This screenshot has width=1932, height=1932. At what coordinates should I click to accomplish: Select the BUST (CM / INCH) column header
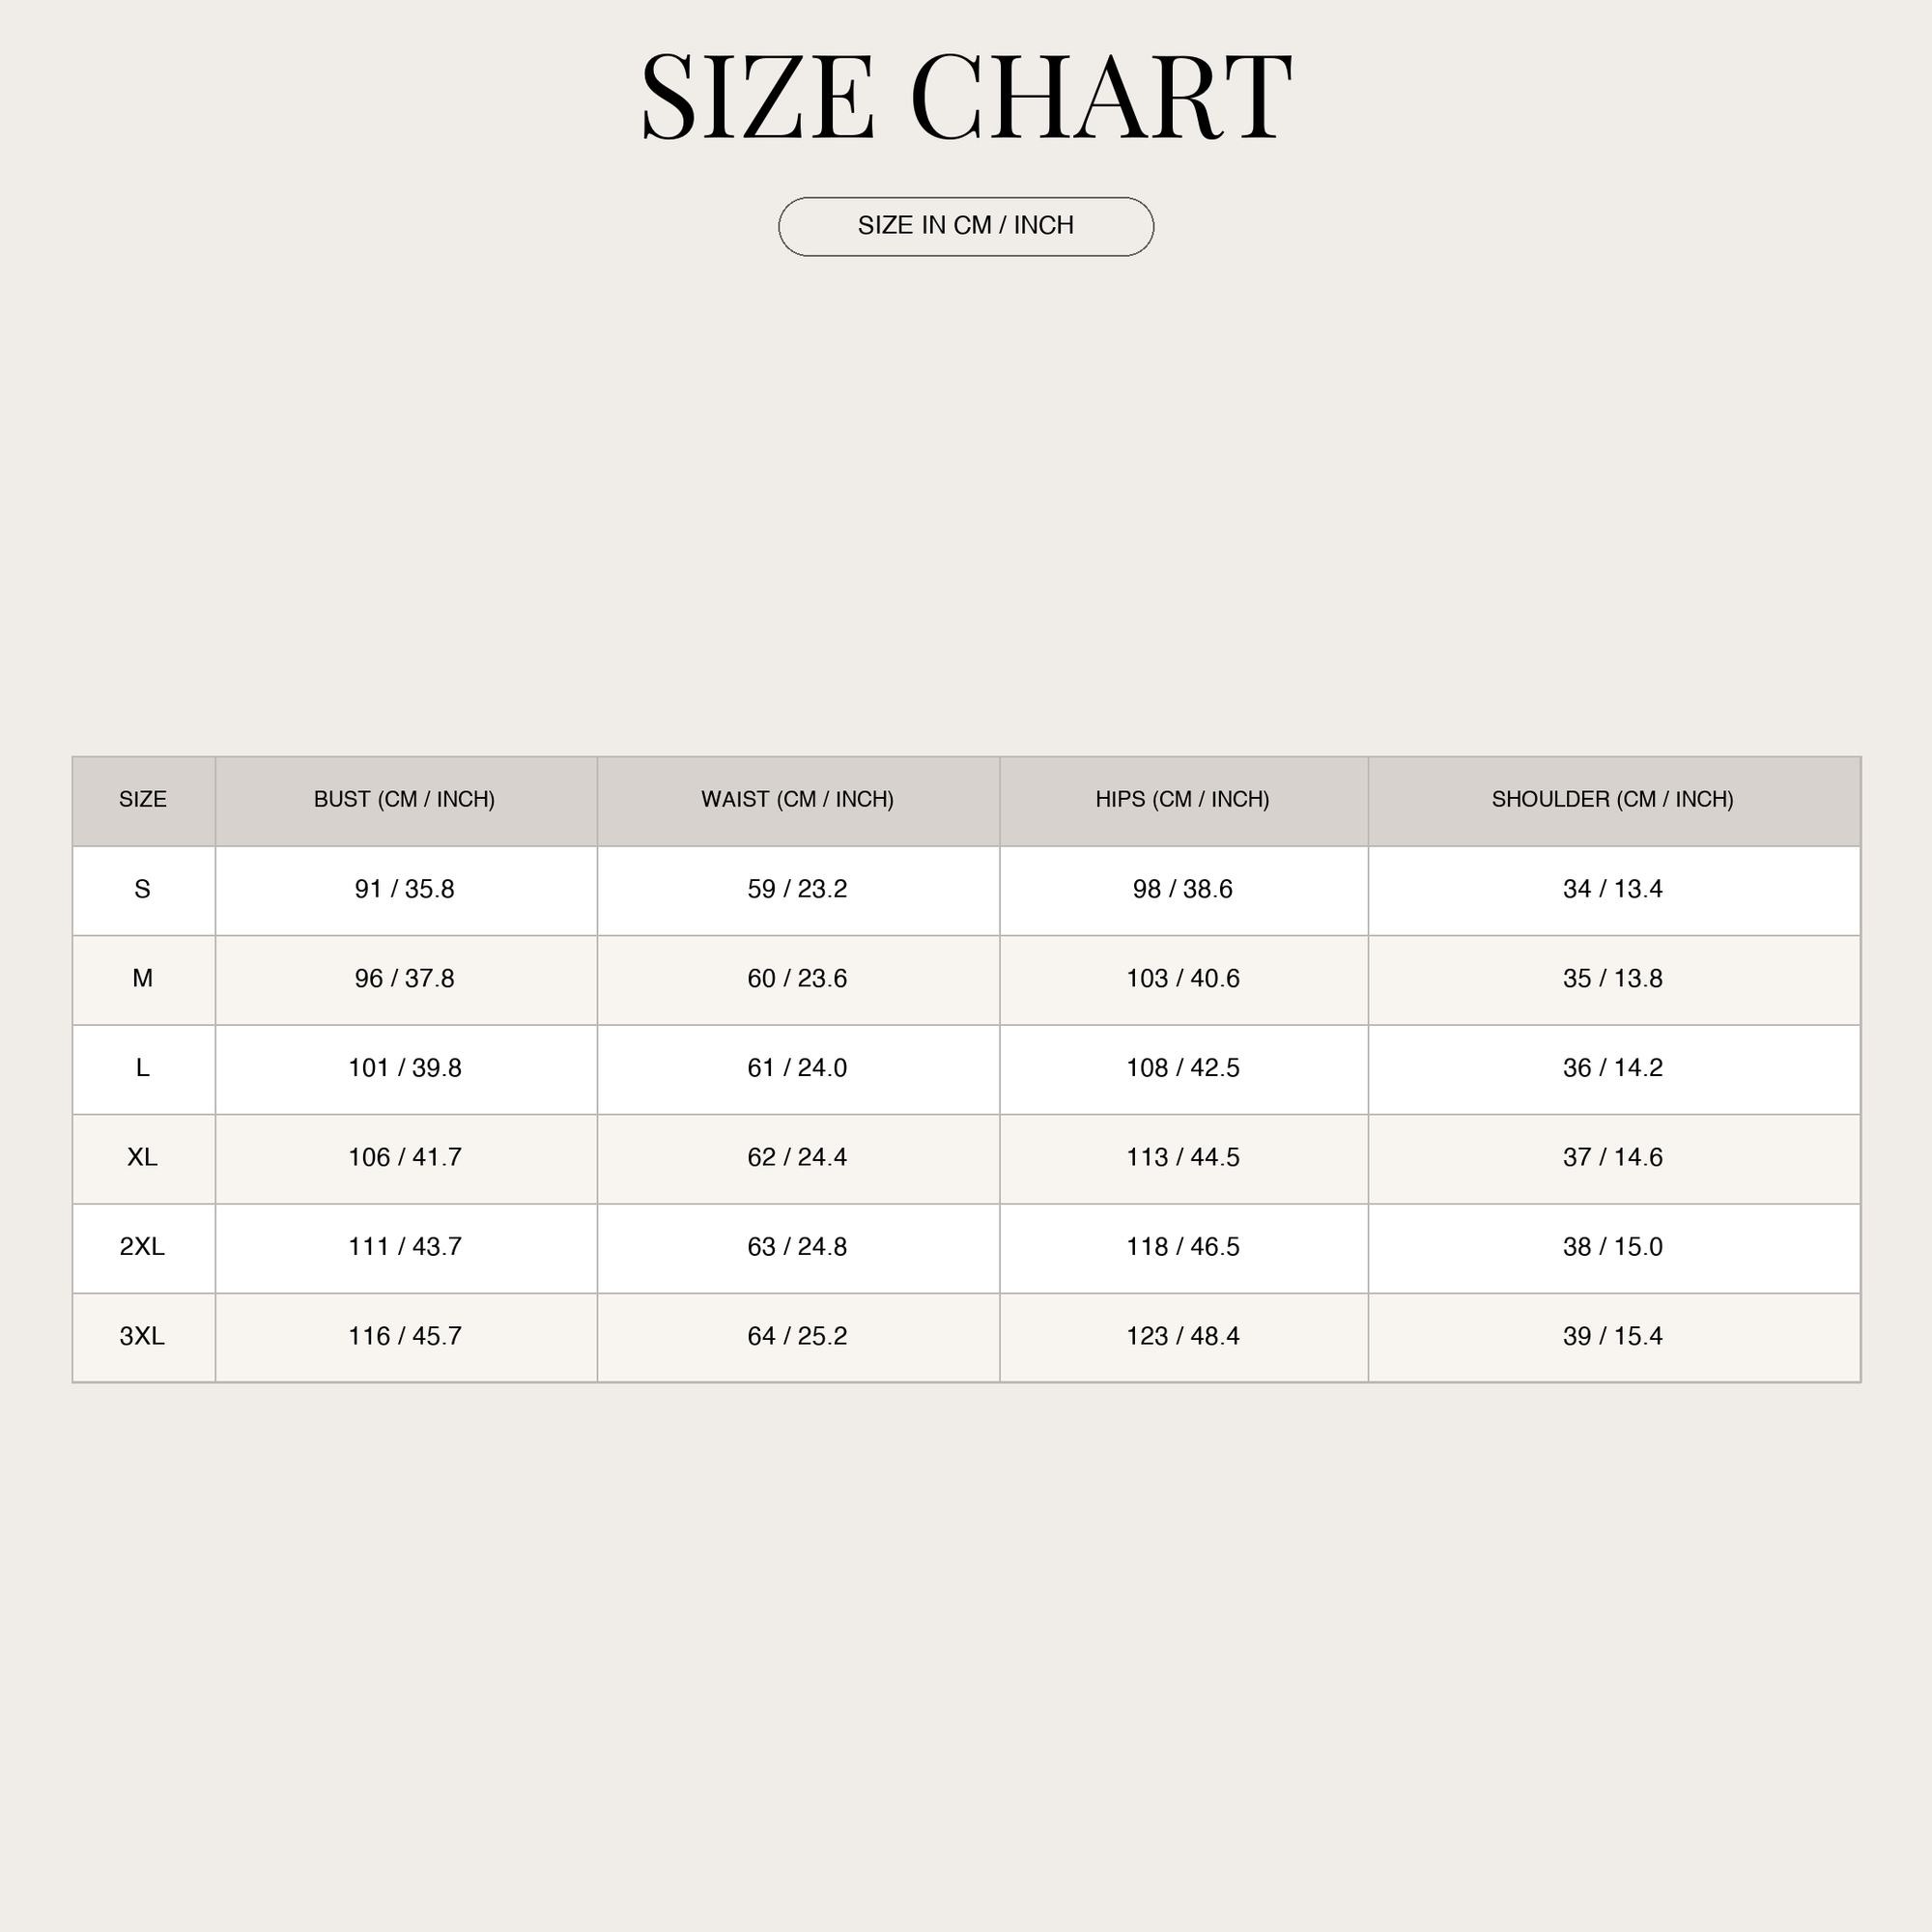tap(405, 799)
